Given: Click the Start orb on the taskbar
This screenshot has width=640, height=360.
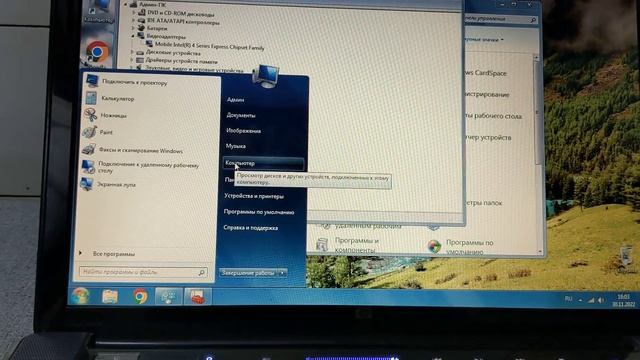Looking at the screenshot, I should click(80, 296).
